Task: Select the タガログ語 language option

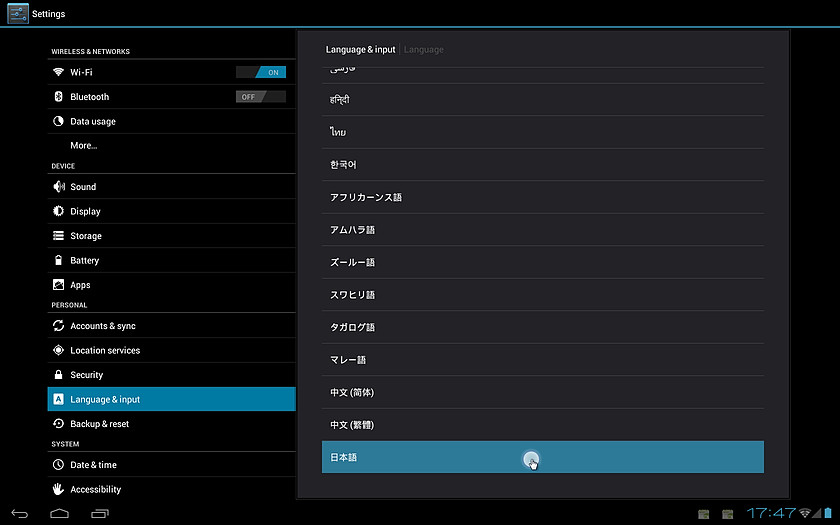Action: [x=543, y=327]
